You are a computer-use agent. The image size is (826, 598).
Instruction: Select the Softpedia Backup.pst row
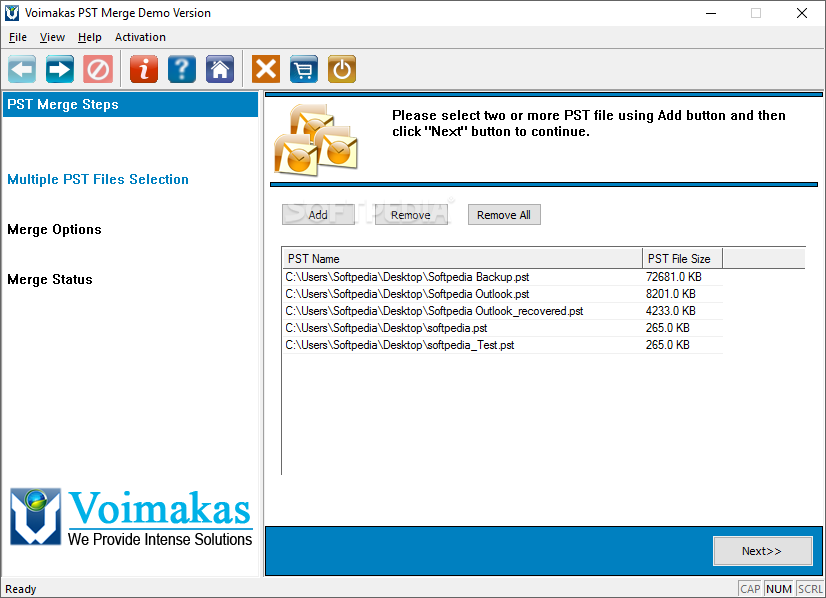(503, 277)
